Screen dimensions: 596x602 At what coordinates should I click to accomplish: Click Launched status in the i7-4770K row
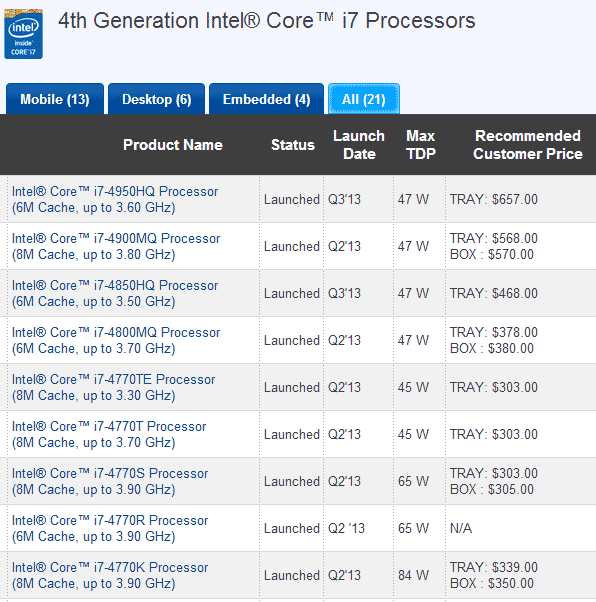click(x=292, y=575)
